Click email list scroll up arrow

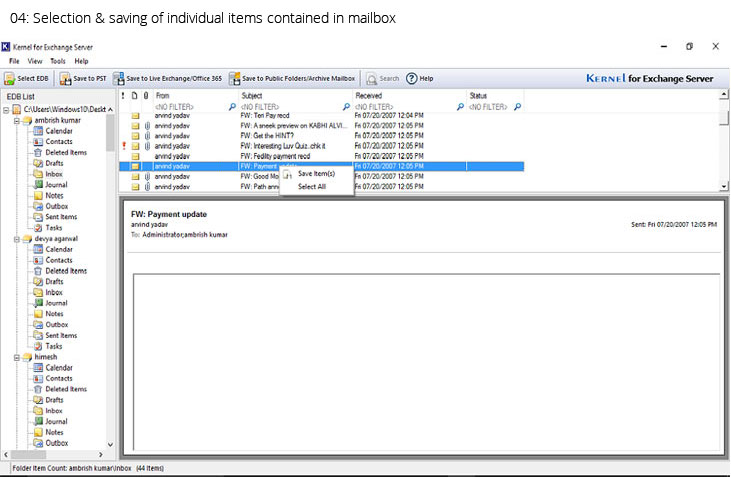[x=724, y=94]
